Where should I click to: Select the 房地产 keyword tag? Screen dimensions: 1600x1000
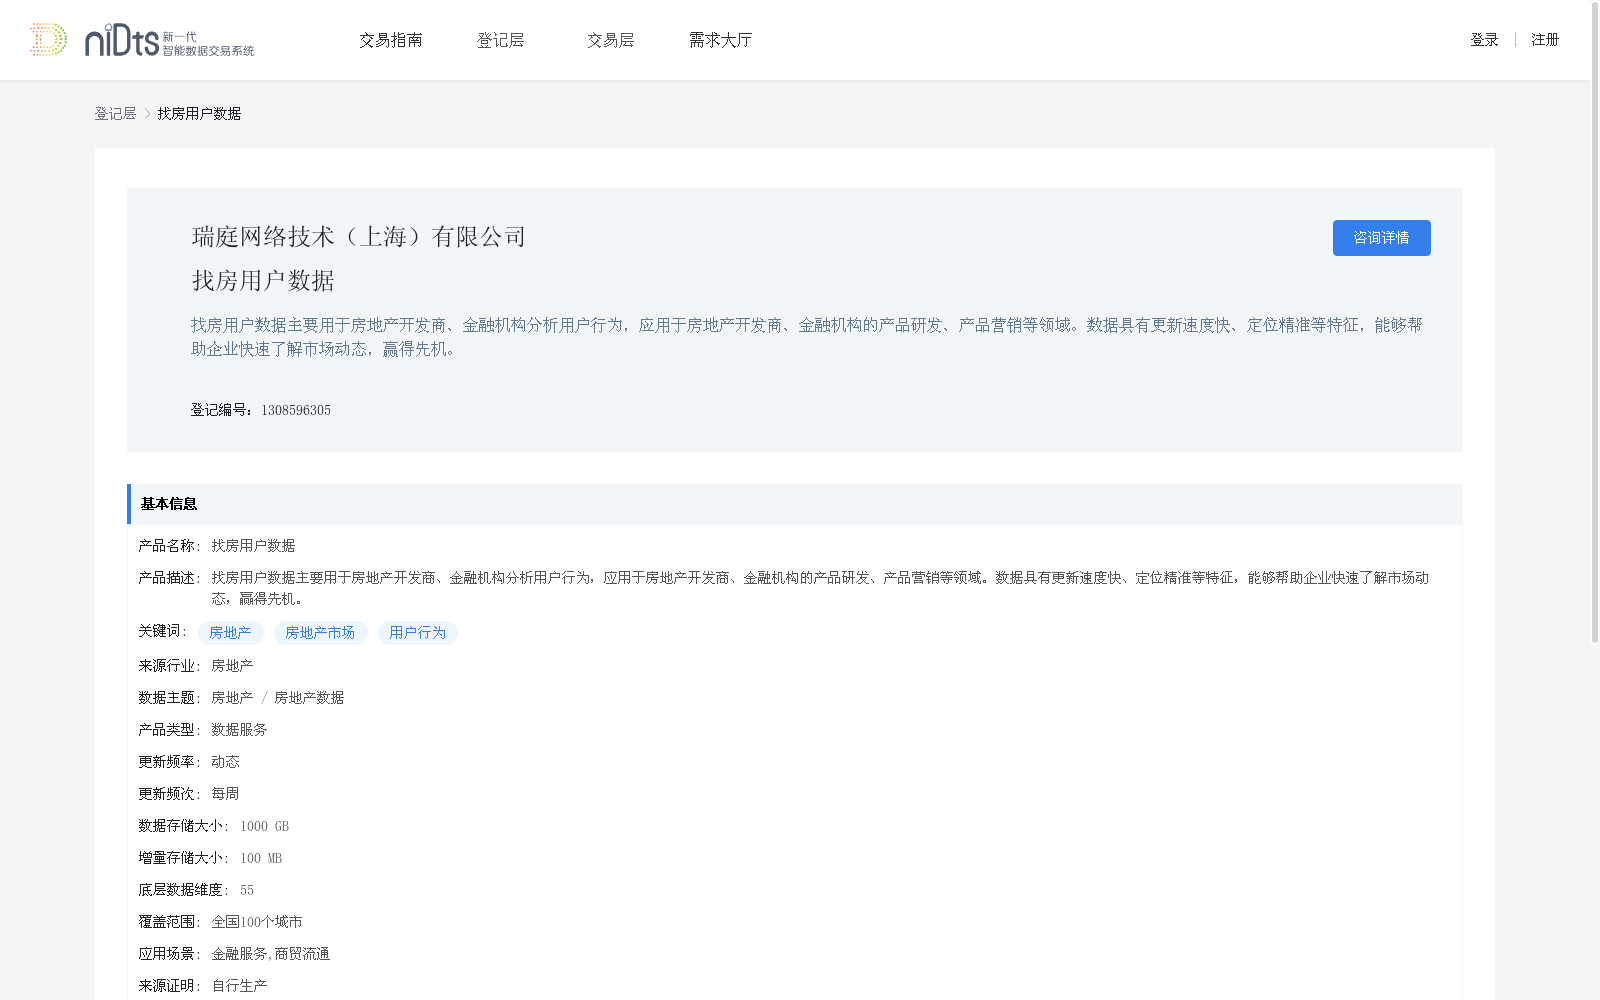point(230,632)
